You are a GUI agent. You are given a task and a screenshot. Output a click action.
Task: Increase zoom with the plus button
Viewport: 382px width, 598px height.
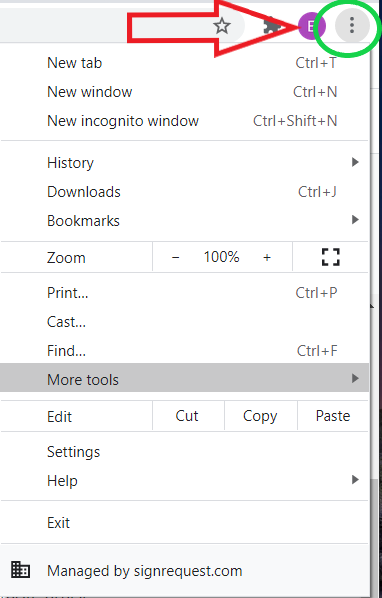[x=267, y=257]
